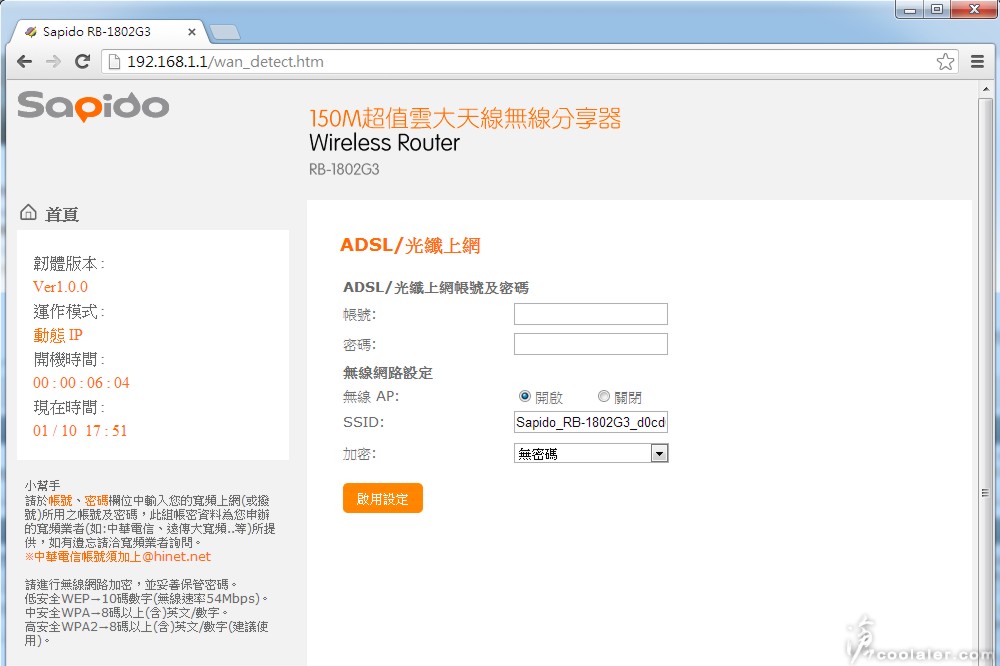
Task: Bookmark this page with the star icon
Action: tap(945, 61)
